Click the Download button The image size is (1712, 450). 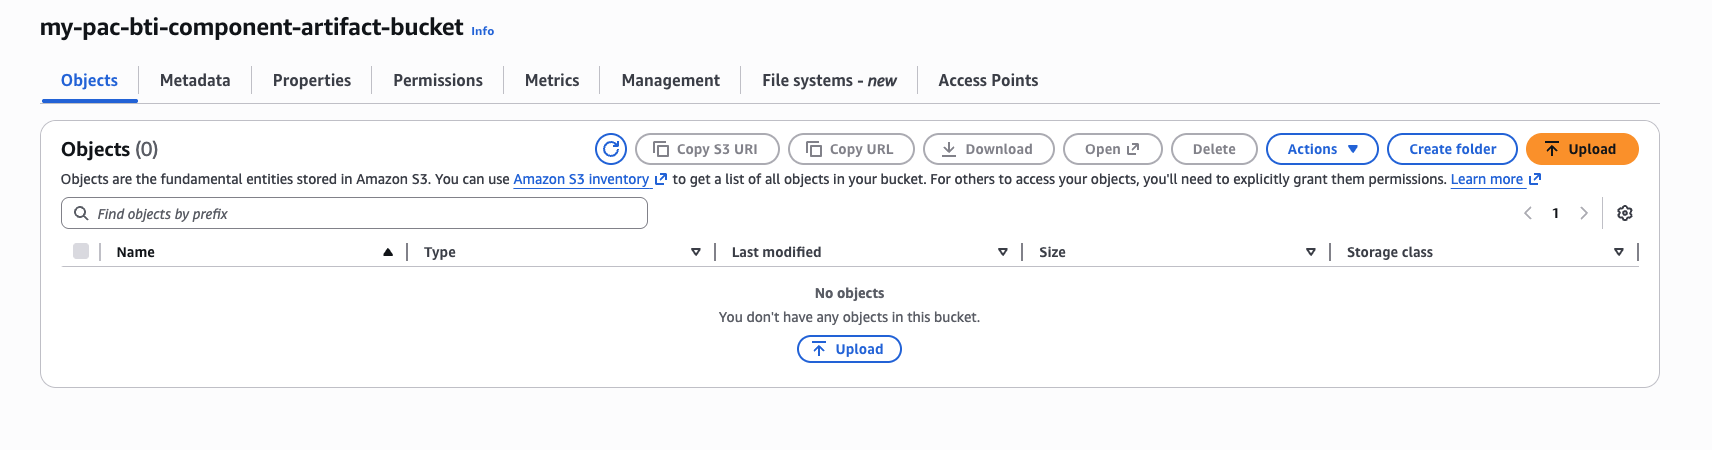click(x=989, y=149)
